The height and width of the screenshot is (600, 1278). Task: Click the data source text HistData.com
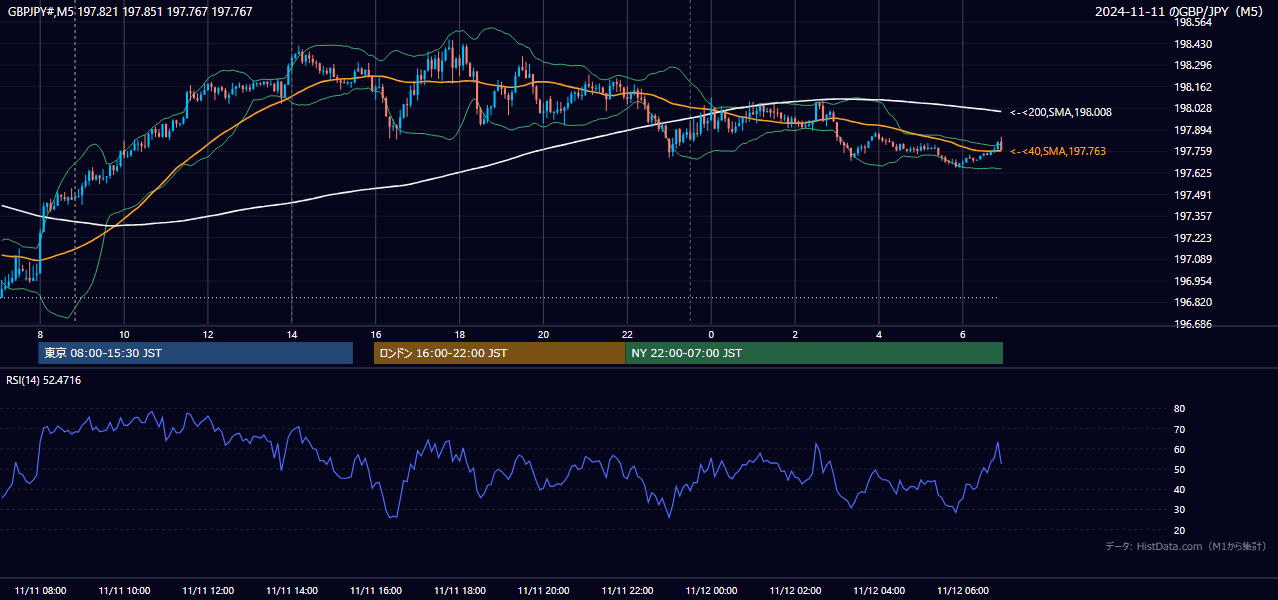(1170, 546)
